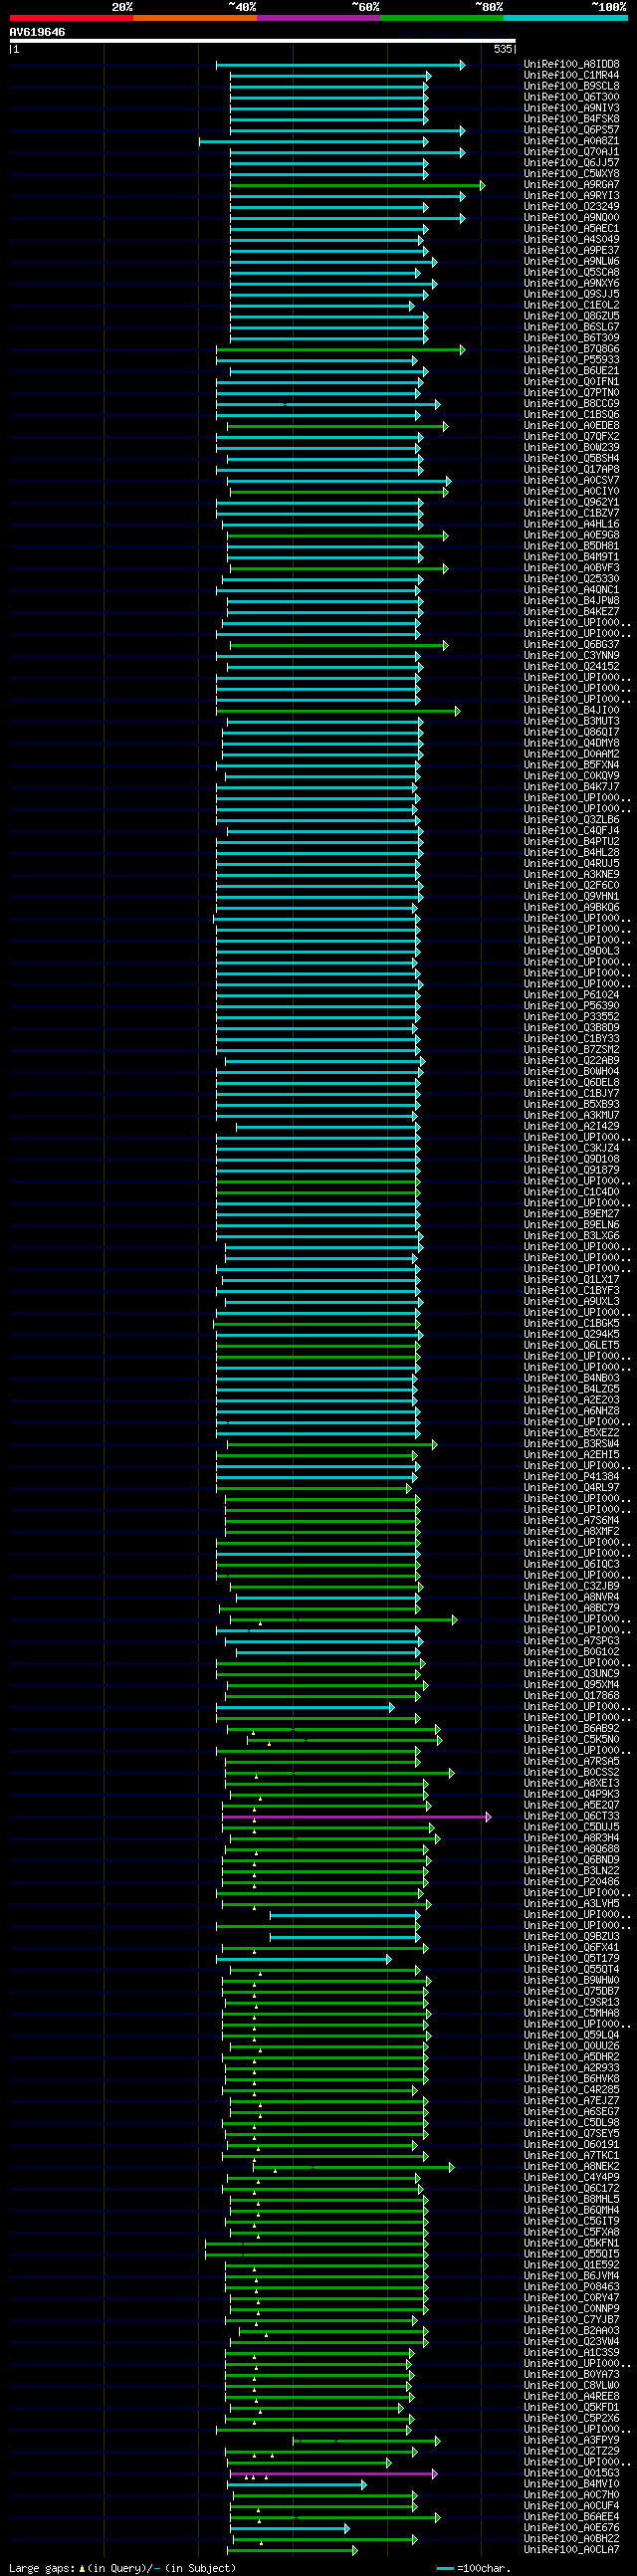Screen dimensions: 637x2576
Task: Select the UniRef100_Q294K5 label
Action: pyautogui.click(x=571, y=1335)
